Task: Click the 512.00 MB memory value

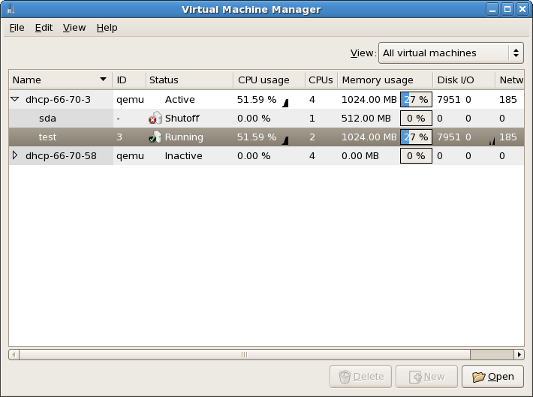Action: [x=366, y=118]
